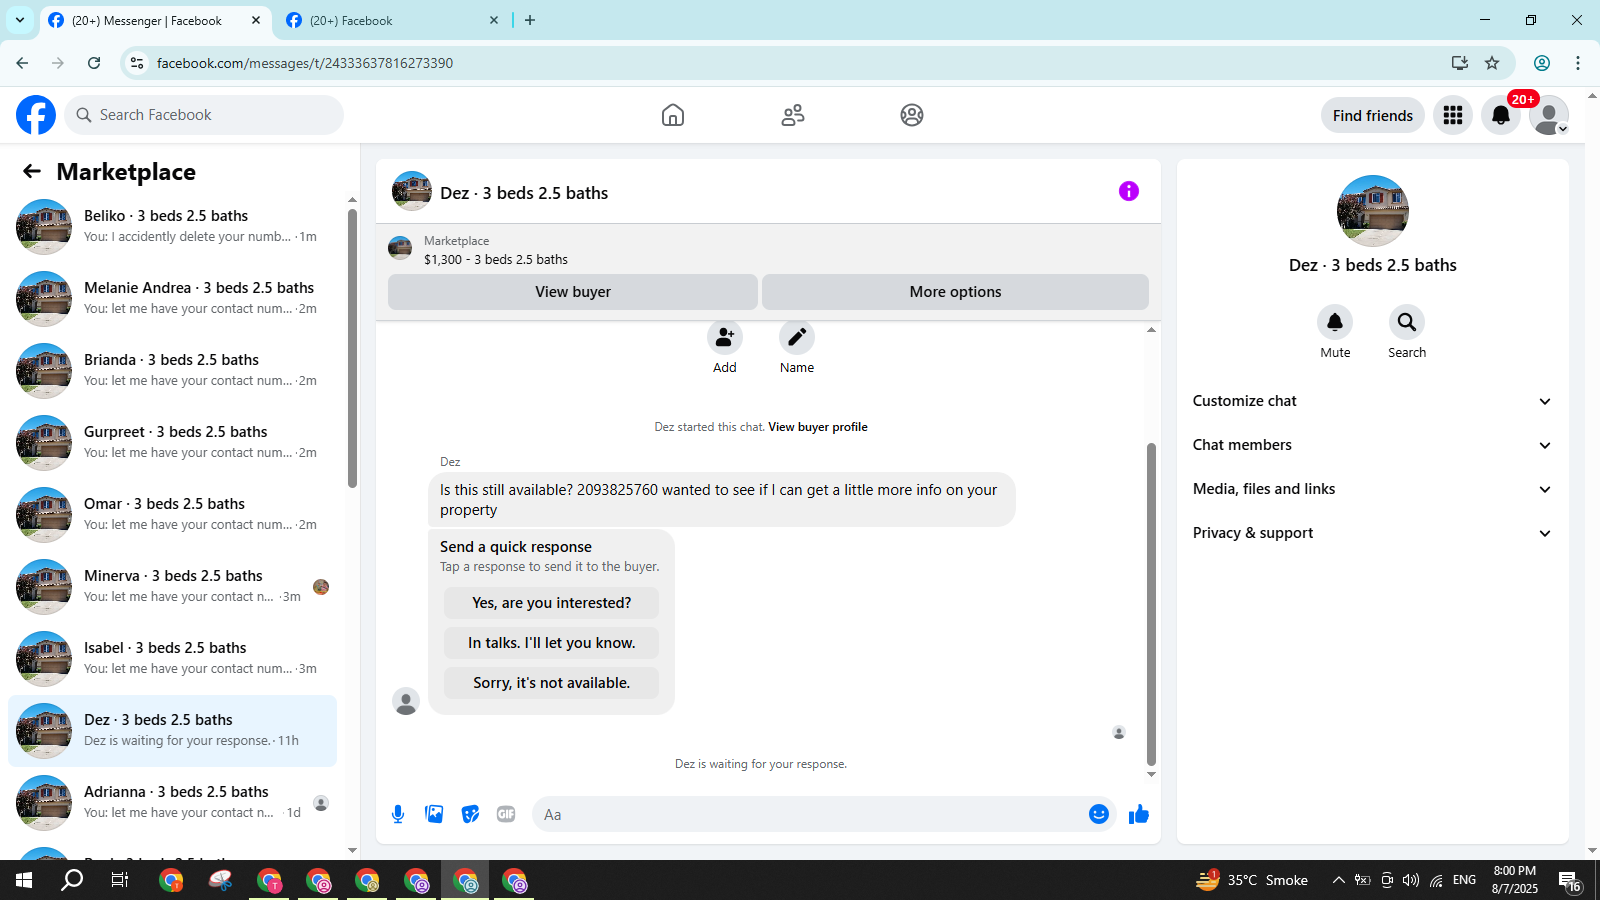Send quick reply 'In talks. I'll let you know.'

(551, 643)
